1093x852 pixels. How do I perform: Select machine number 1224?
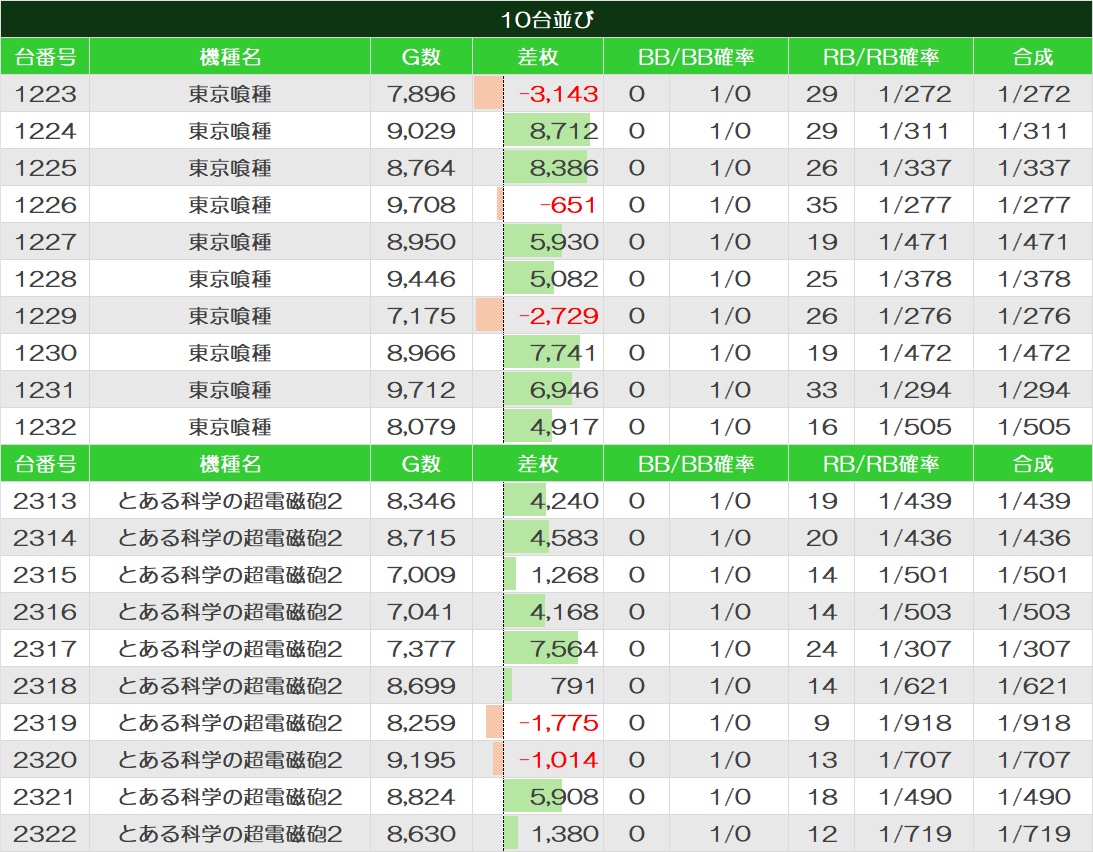coord(45,130)
